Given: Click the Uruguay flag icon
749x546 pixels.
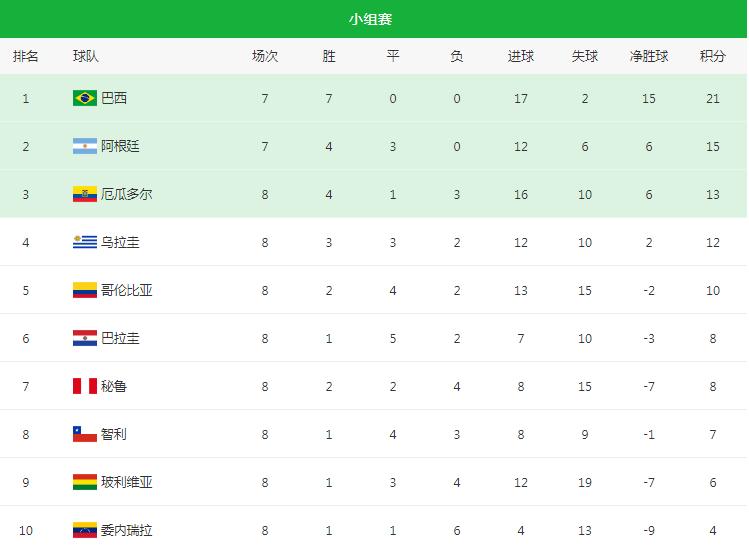Looking at the screenshot, I should (x=85, y=242).
